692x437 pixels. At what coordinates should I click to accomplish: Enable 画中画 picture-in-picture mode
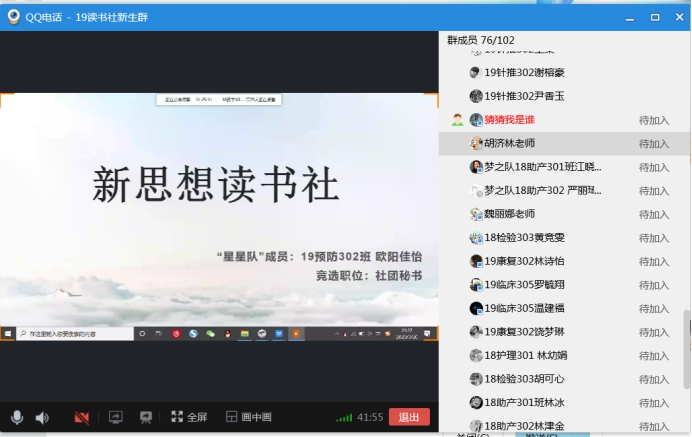click(x=248, y=417)
